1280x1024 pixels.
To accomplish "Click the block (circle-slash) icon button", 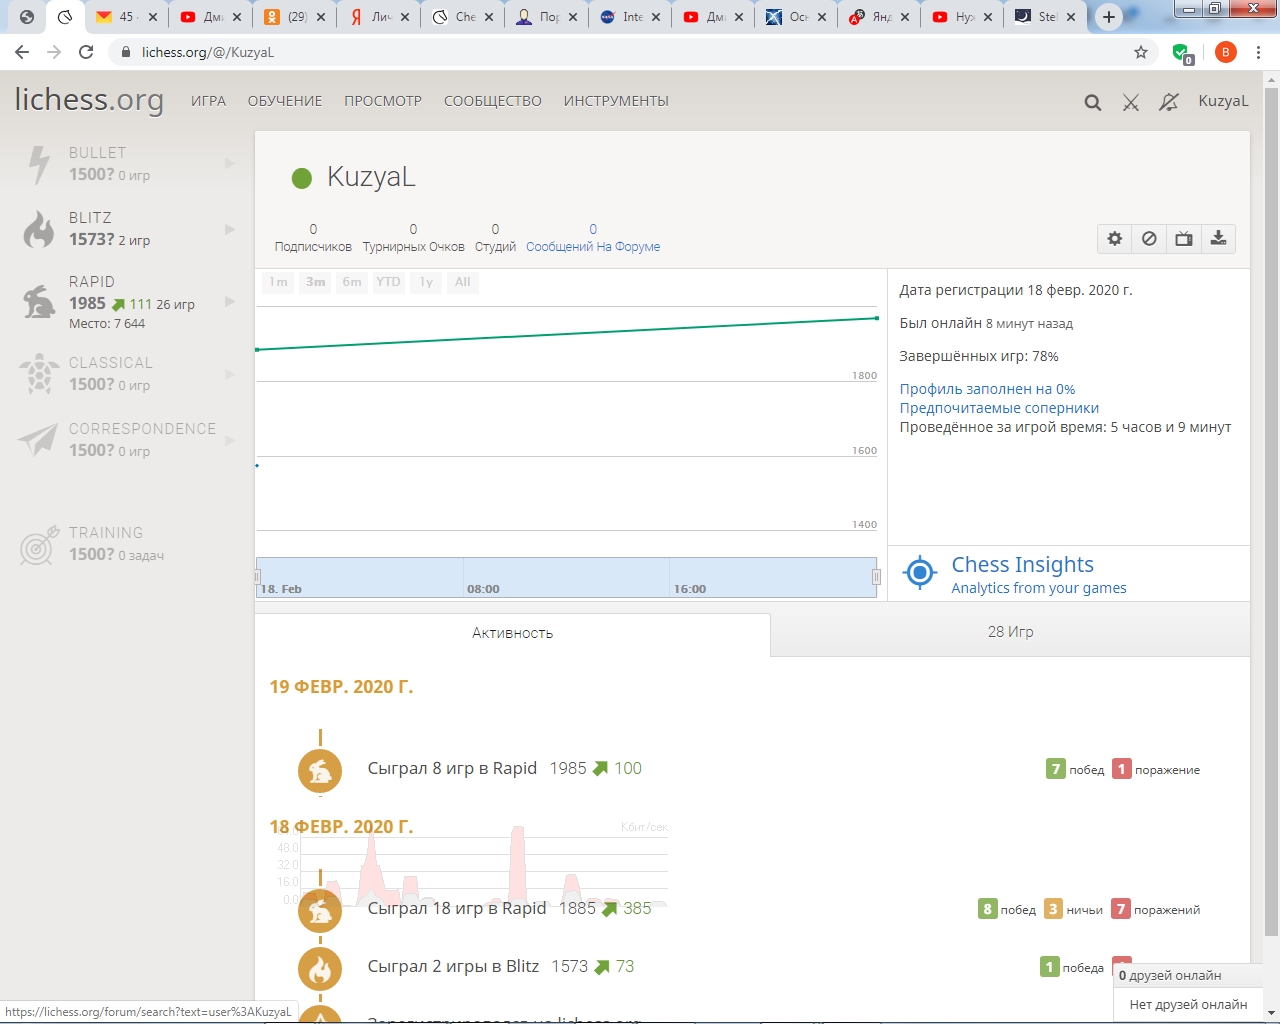I will coord(1149,238).
